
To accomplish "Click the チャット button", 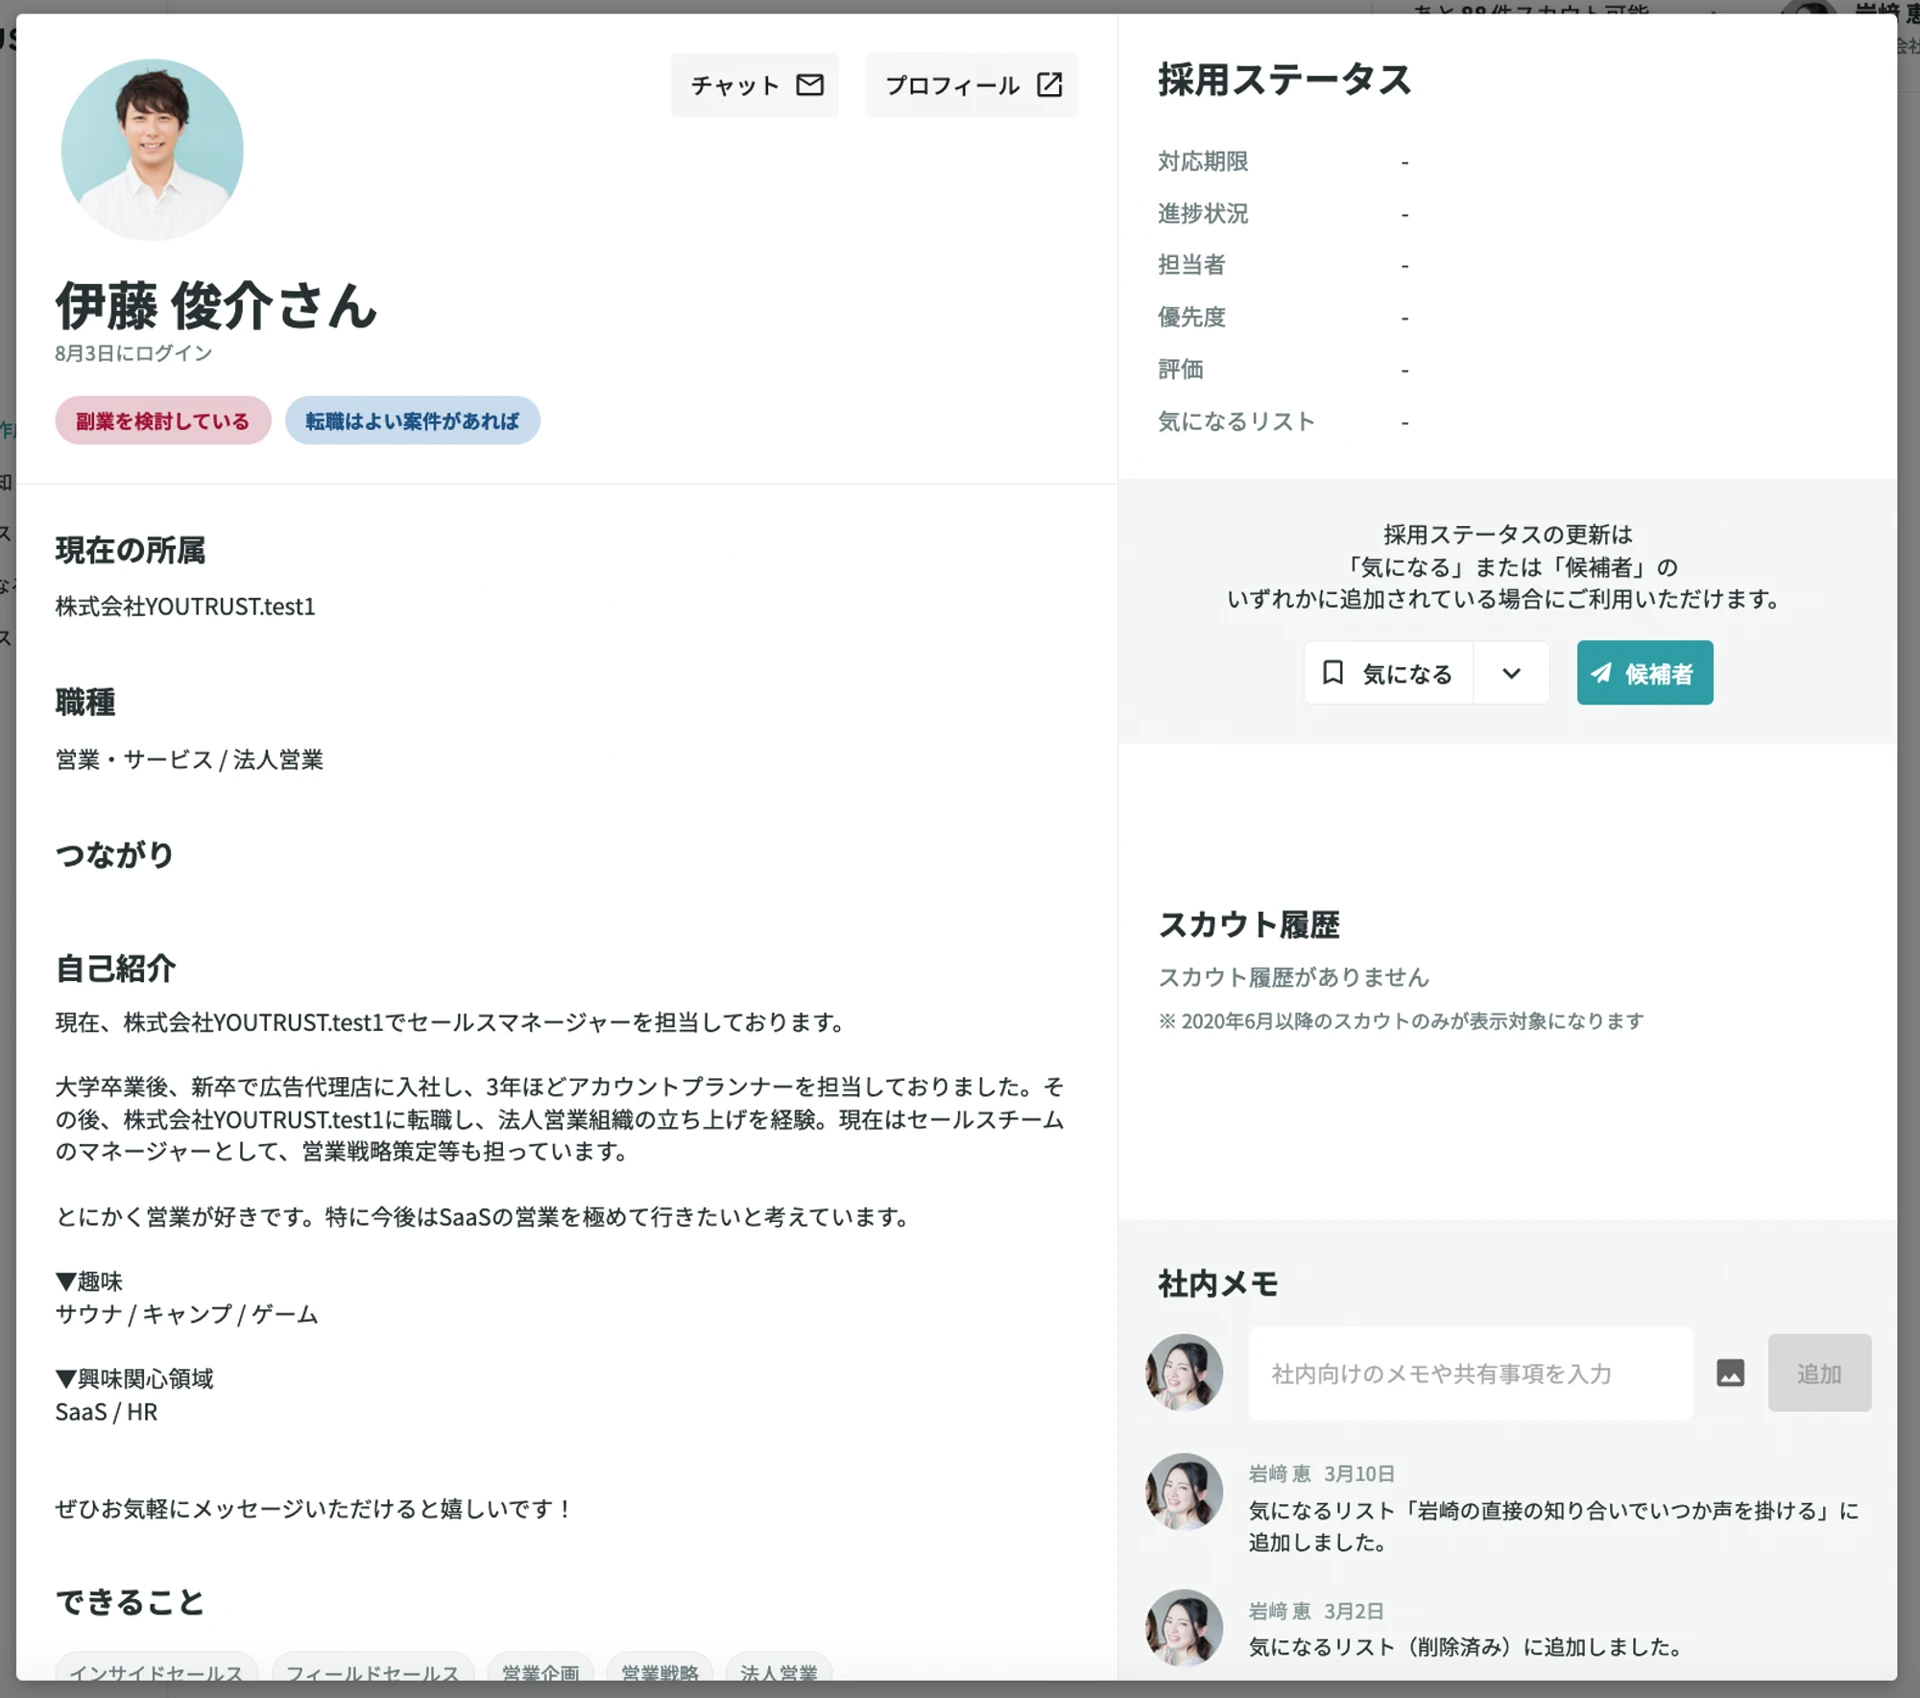I will point(755,85).
